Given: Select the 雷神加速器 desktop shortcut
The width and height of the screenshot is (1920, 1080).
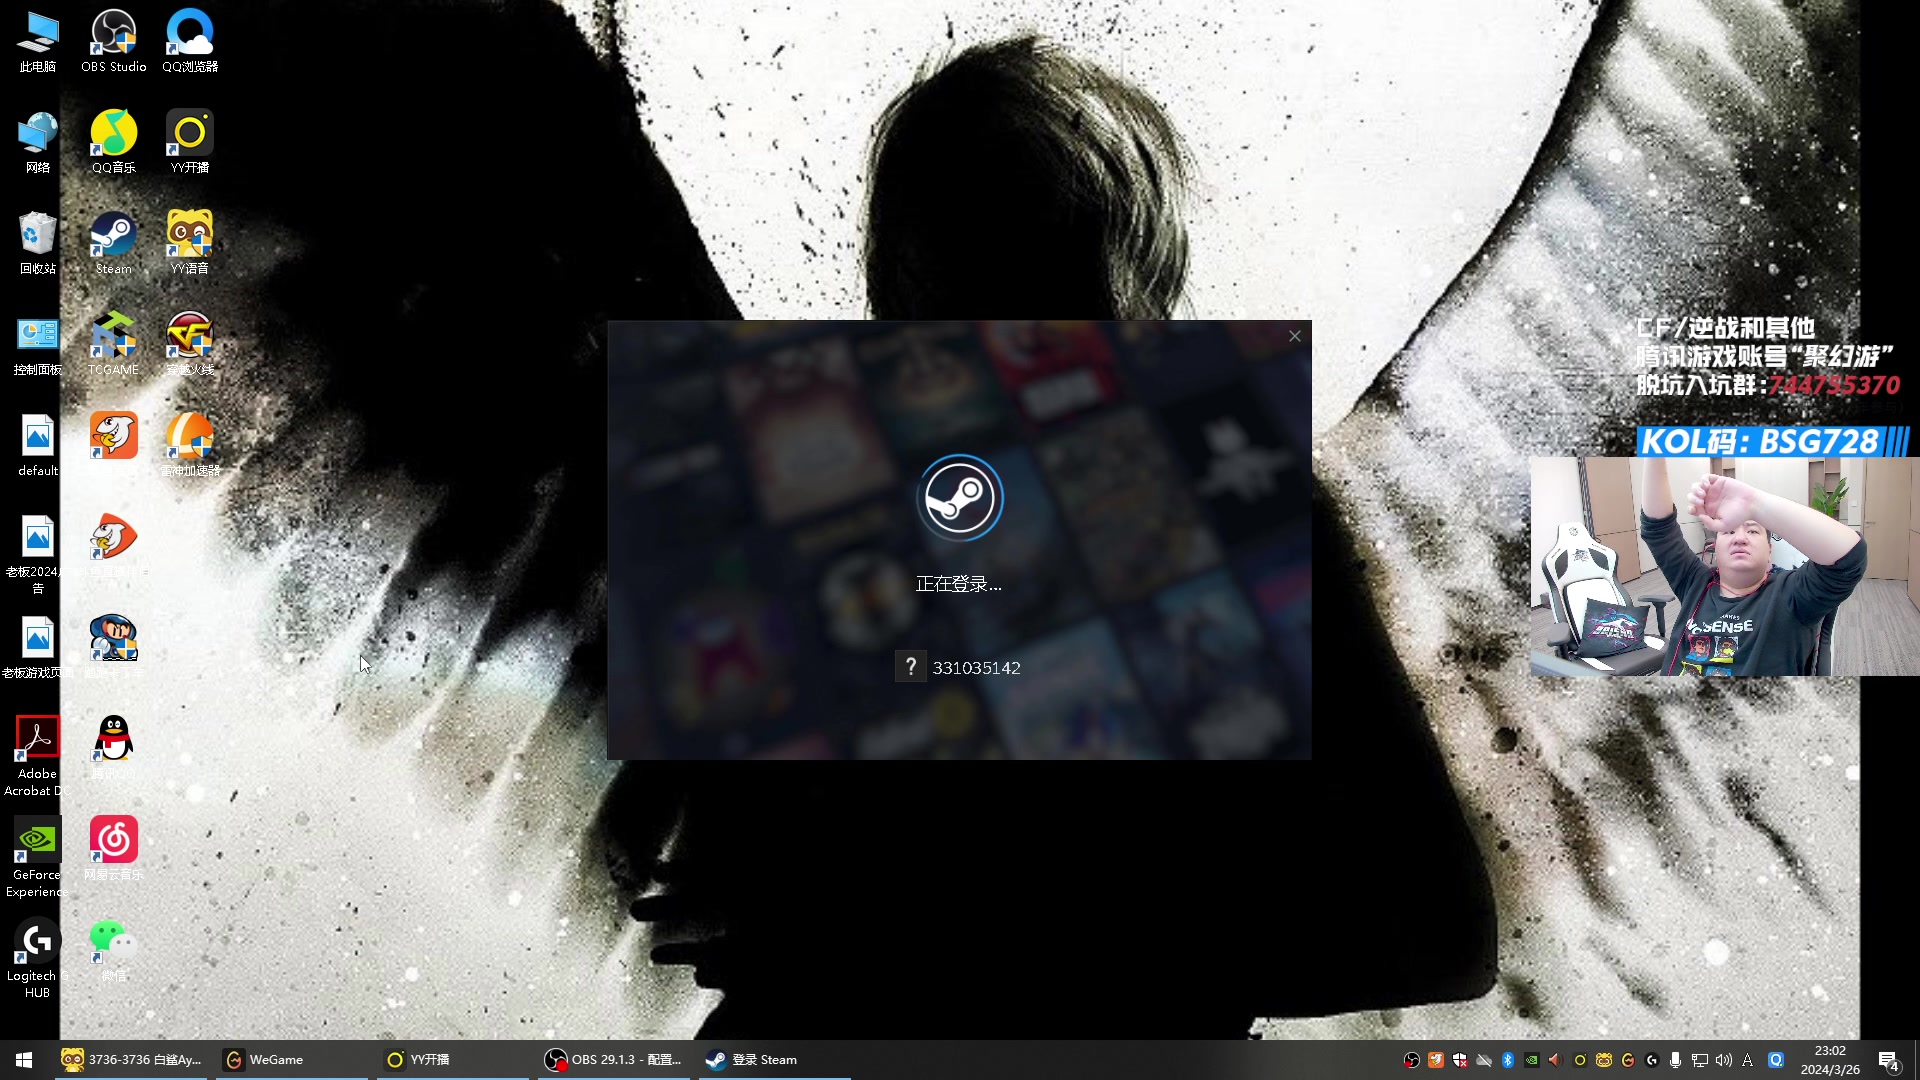Looking at the screenshot, I should coord(190,446).
